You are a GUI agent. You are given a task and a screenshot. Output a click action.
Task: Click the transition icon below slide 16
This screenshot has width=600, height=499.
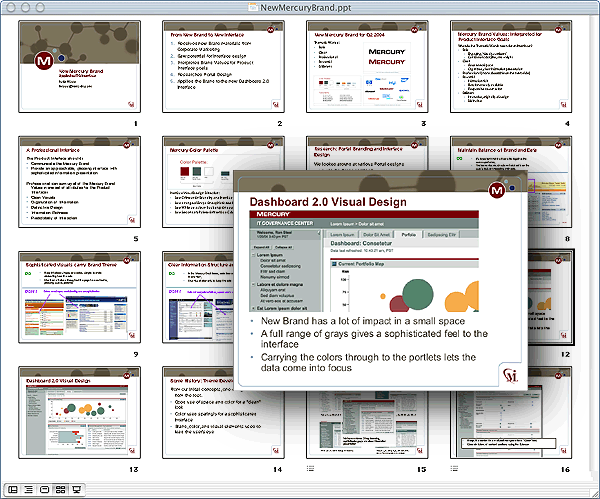click(455, 468)
